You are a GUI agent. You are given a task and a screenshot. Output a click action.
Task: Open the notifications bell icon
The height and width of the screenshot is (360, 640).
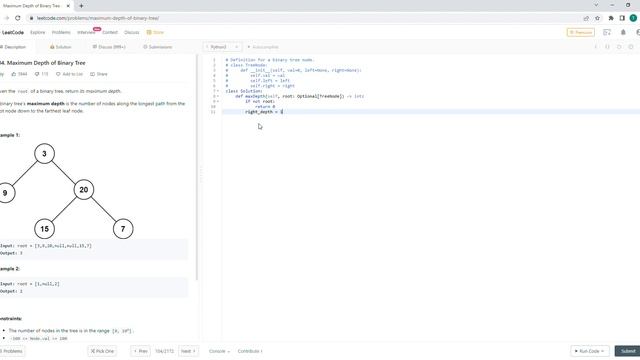coord(623,32)
